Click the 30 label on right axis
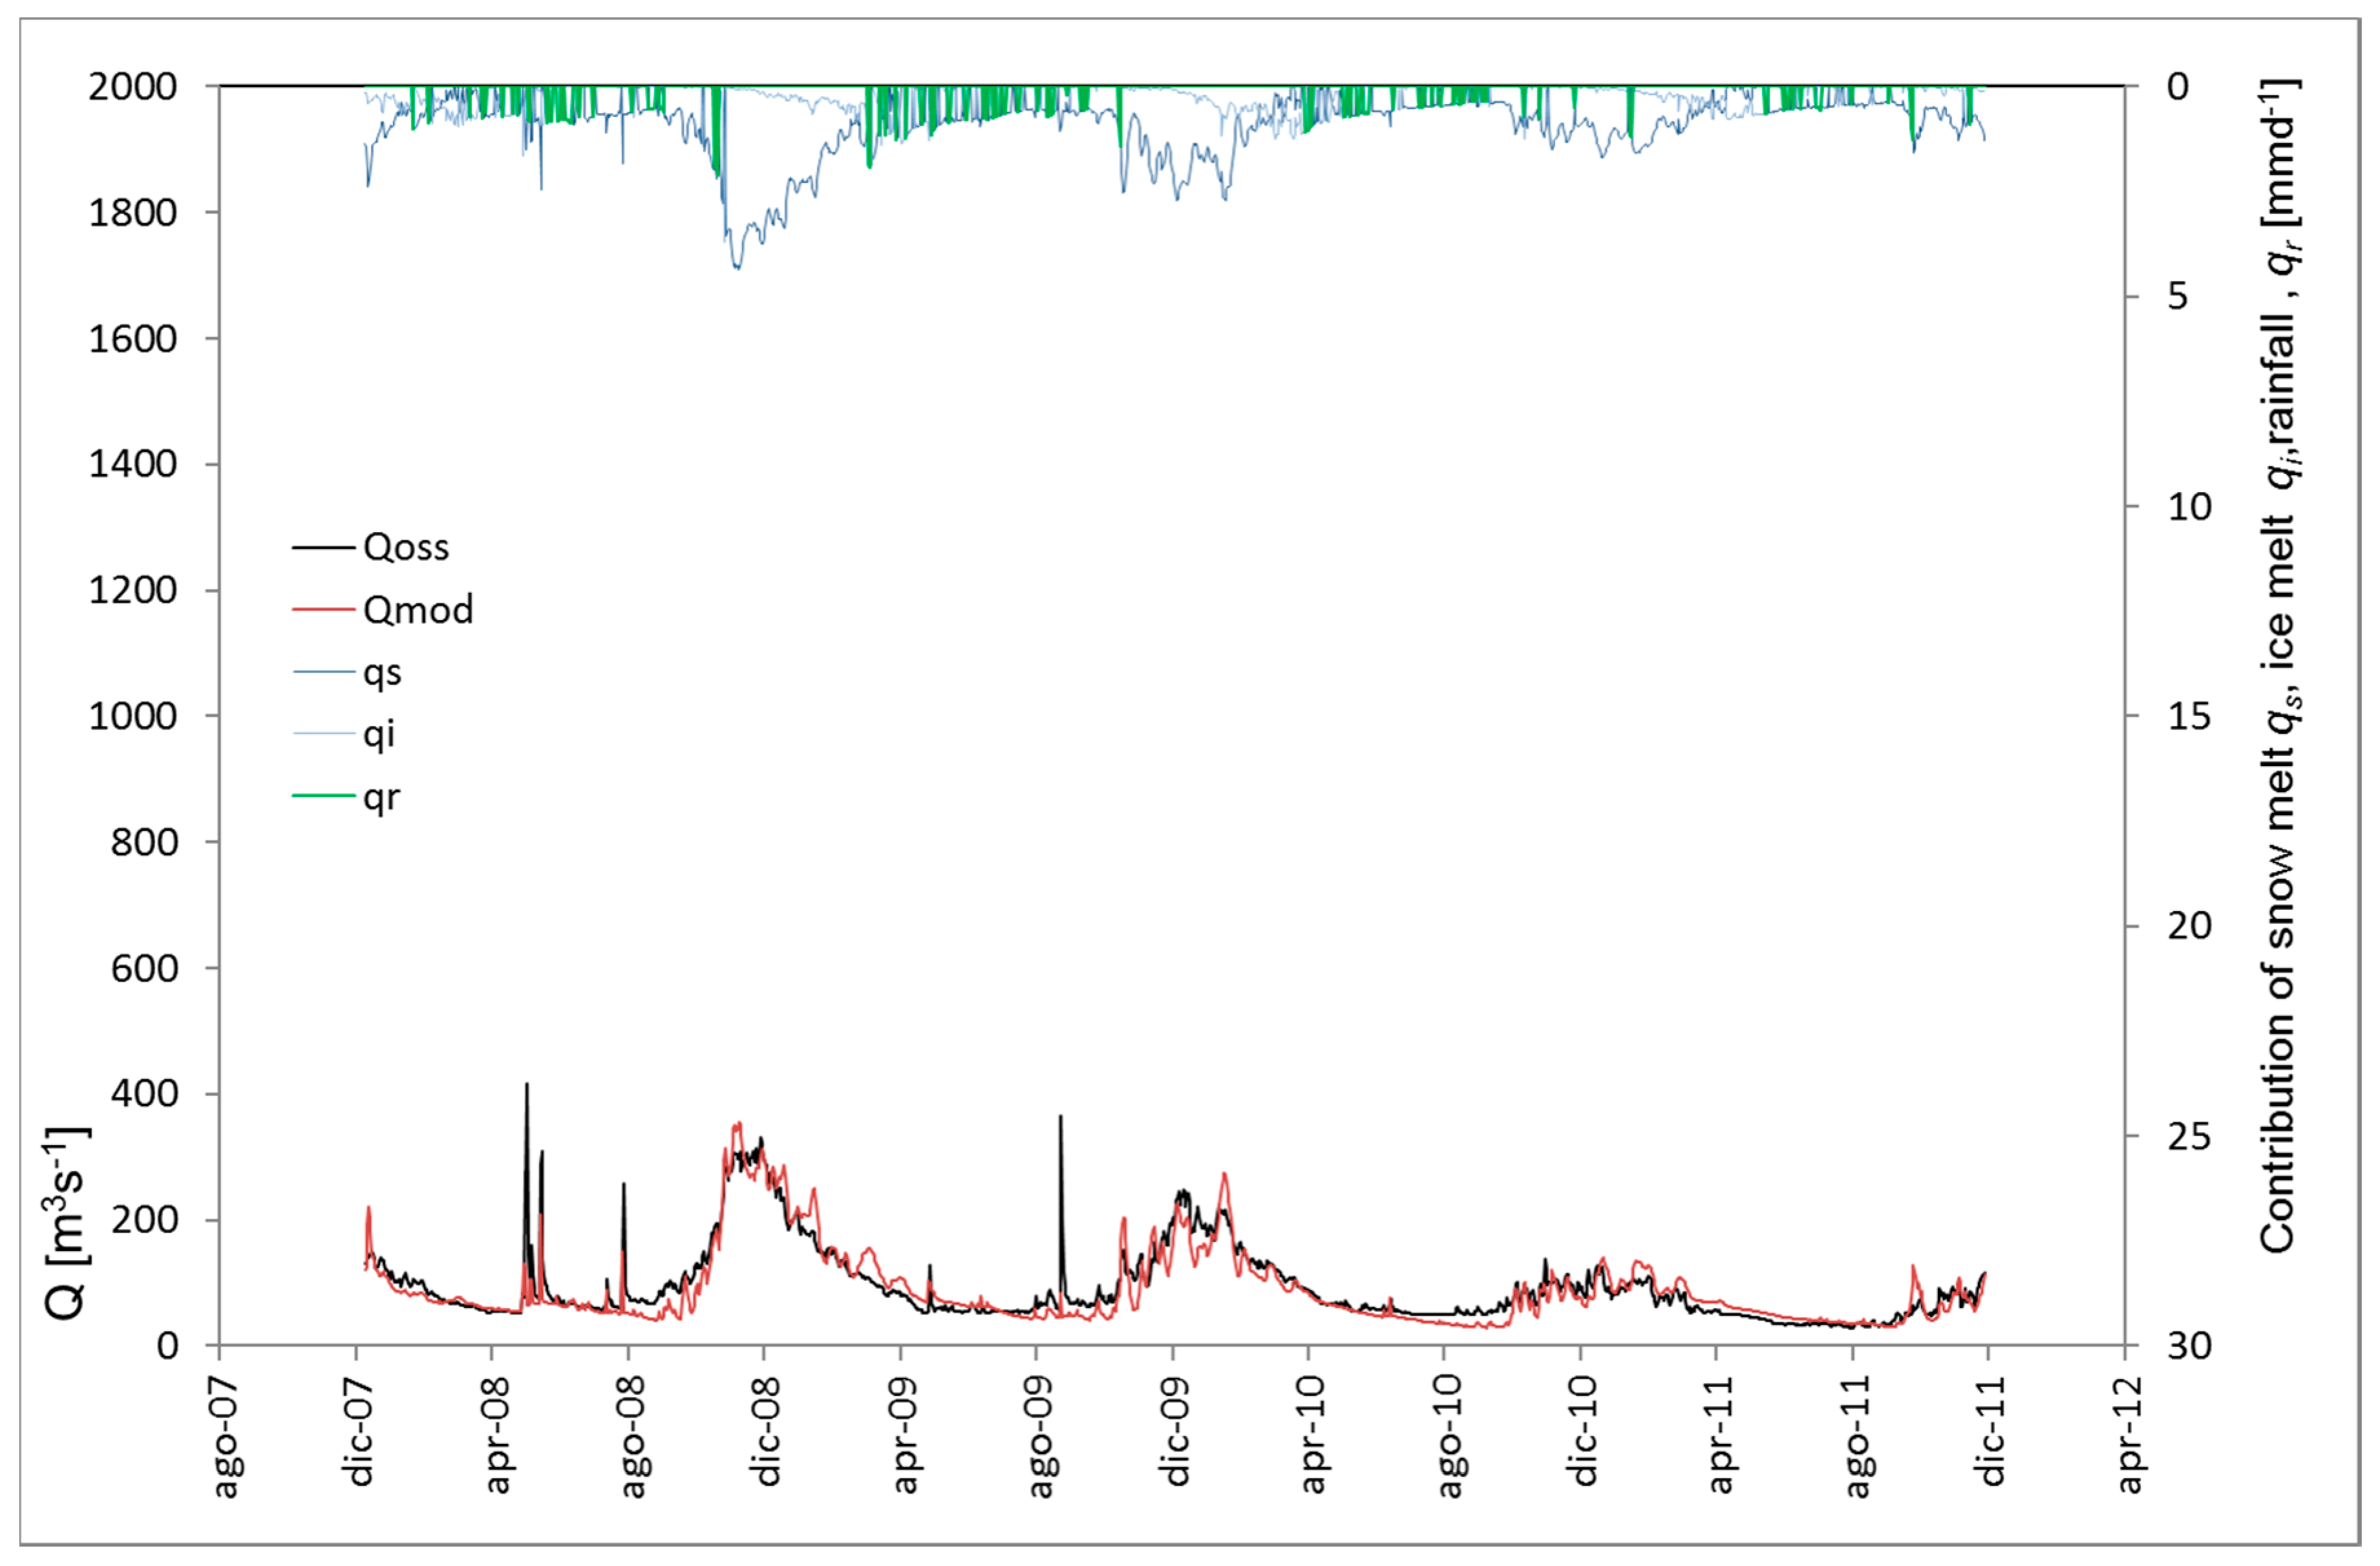The width and height of the screenshot is (2380, 1566). click(2189, 1346)
